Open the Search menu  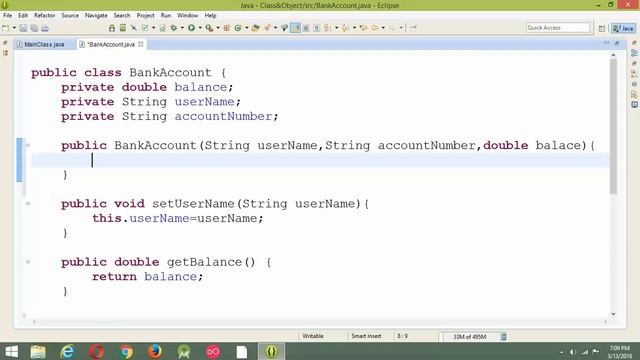click(x=122, y=16)
